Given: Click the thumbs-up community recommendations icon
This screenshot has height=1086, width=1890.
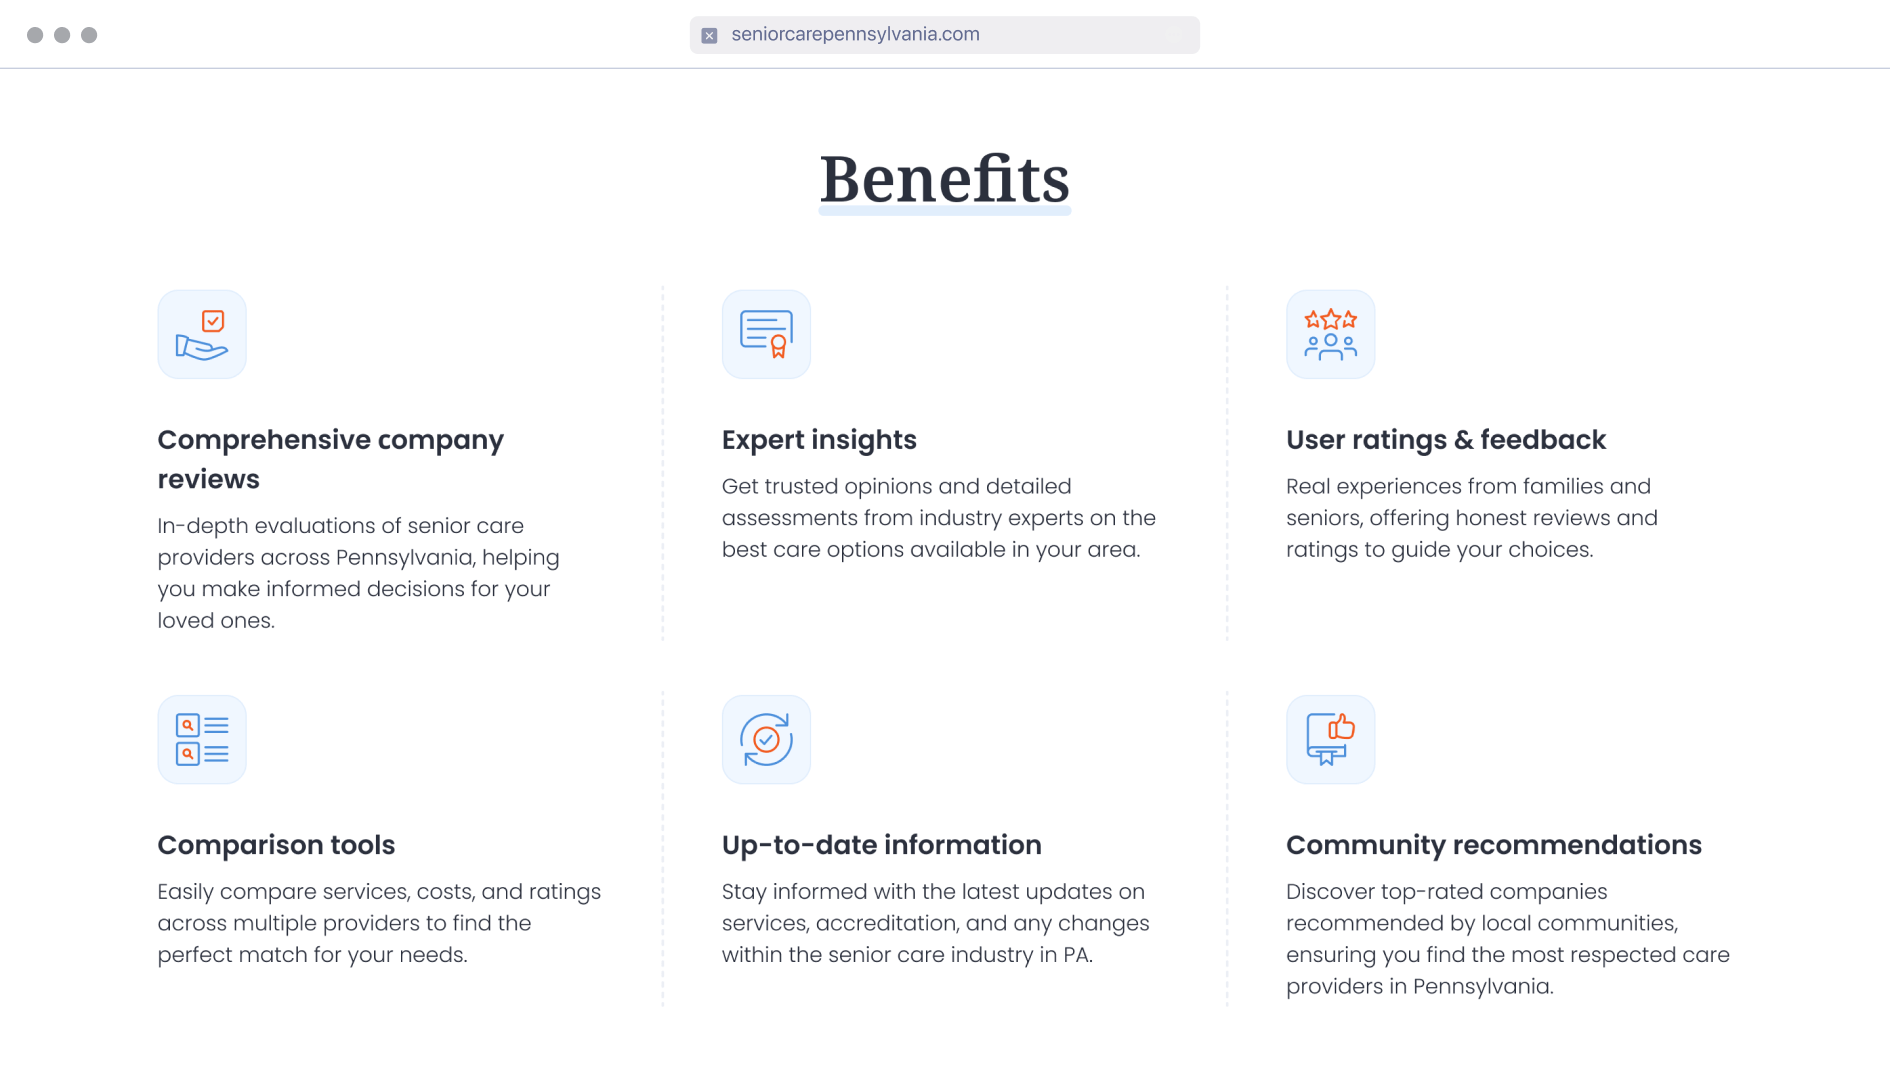Looking at the screenshot, I should (1330, 739).
